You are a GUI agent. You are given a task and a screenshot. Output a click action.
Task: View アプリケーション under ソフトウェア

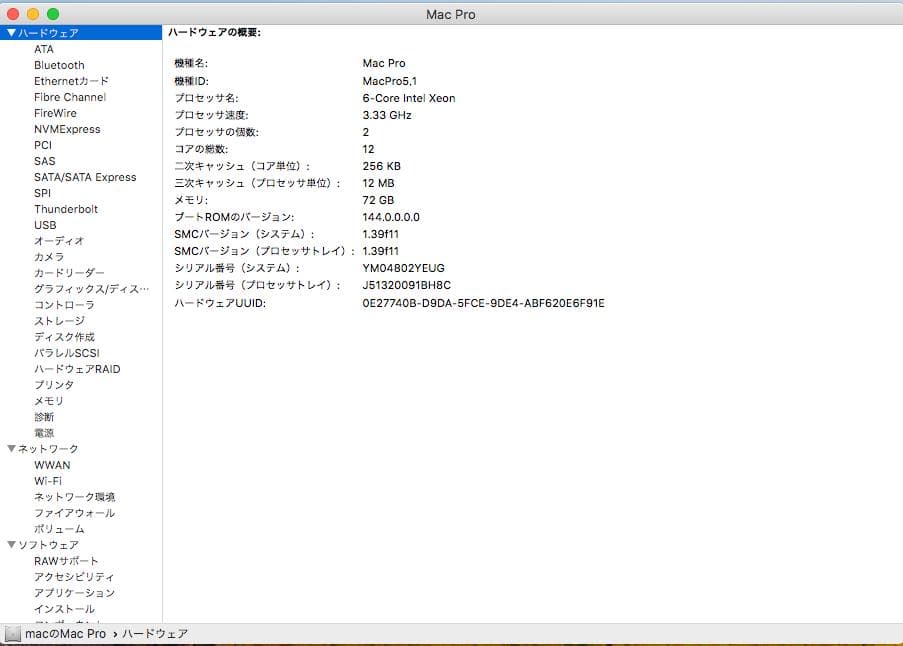[74, 592]
